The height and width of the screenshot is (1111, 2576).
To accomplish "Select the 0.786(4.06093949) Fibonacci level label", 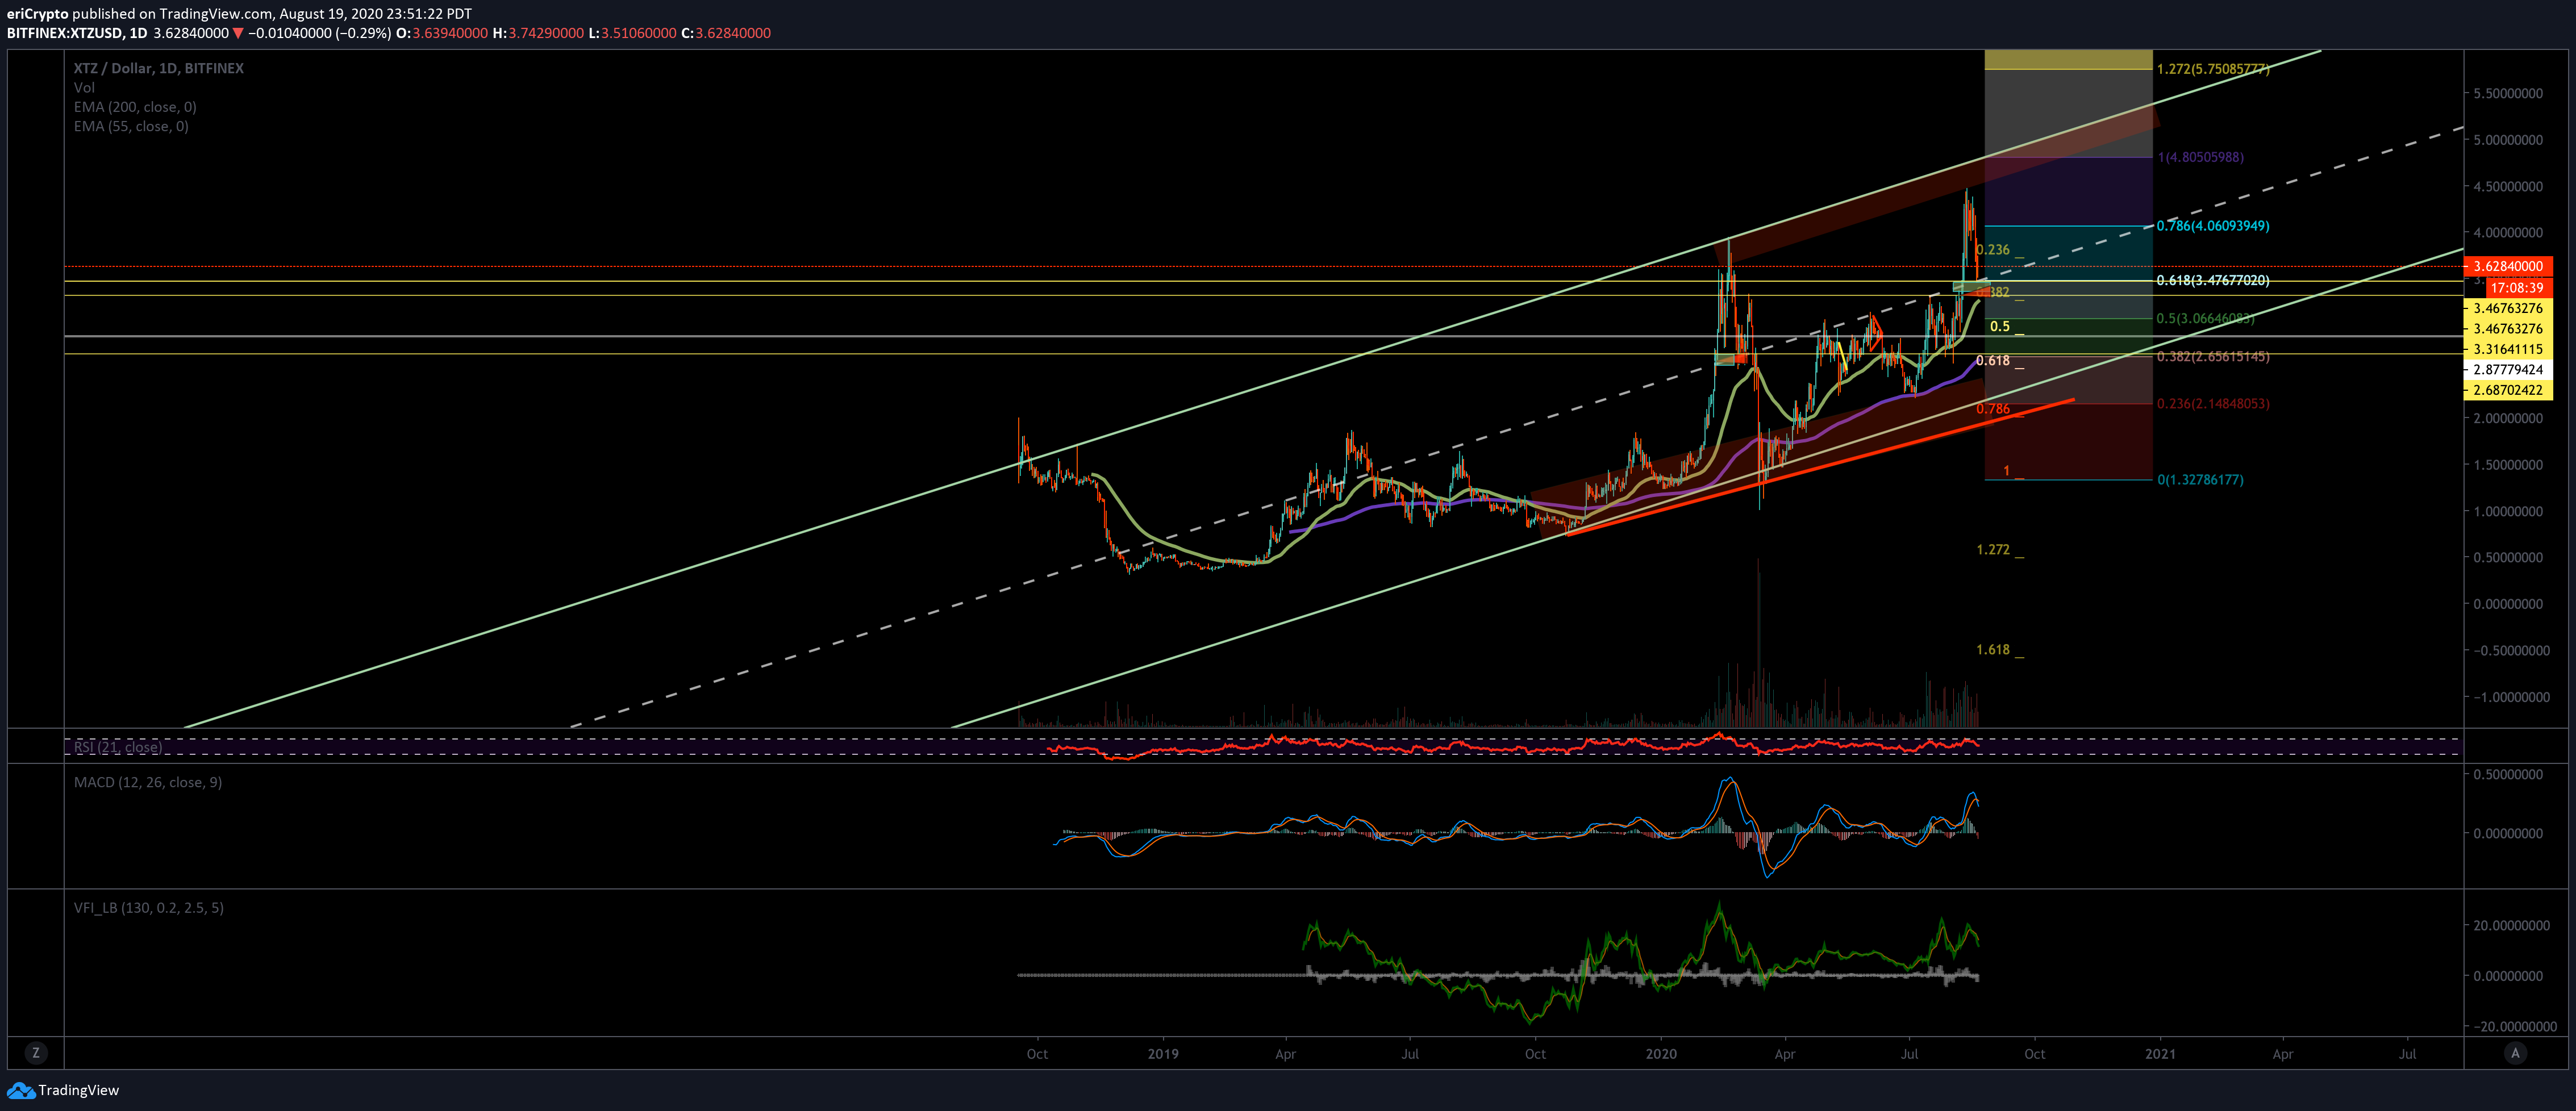I will click(2213, 226).
